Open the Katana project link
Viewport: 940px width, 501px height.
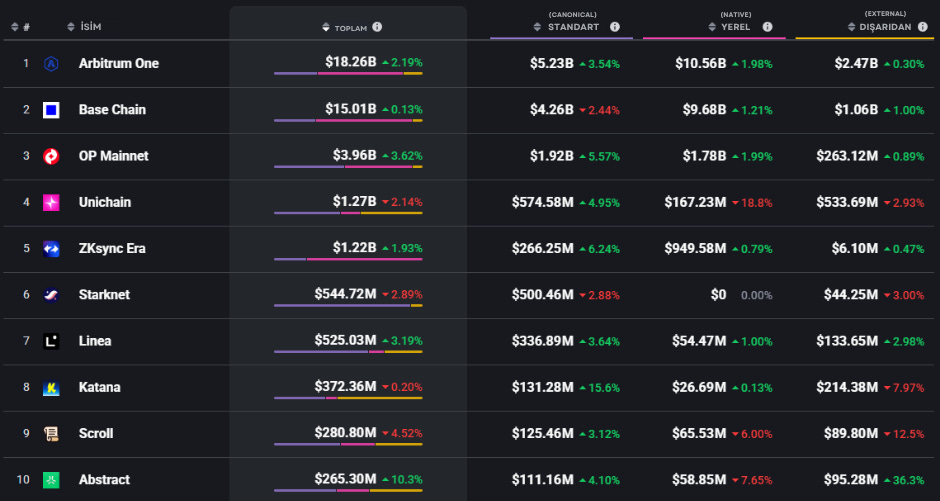point(100,387)
